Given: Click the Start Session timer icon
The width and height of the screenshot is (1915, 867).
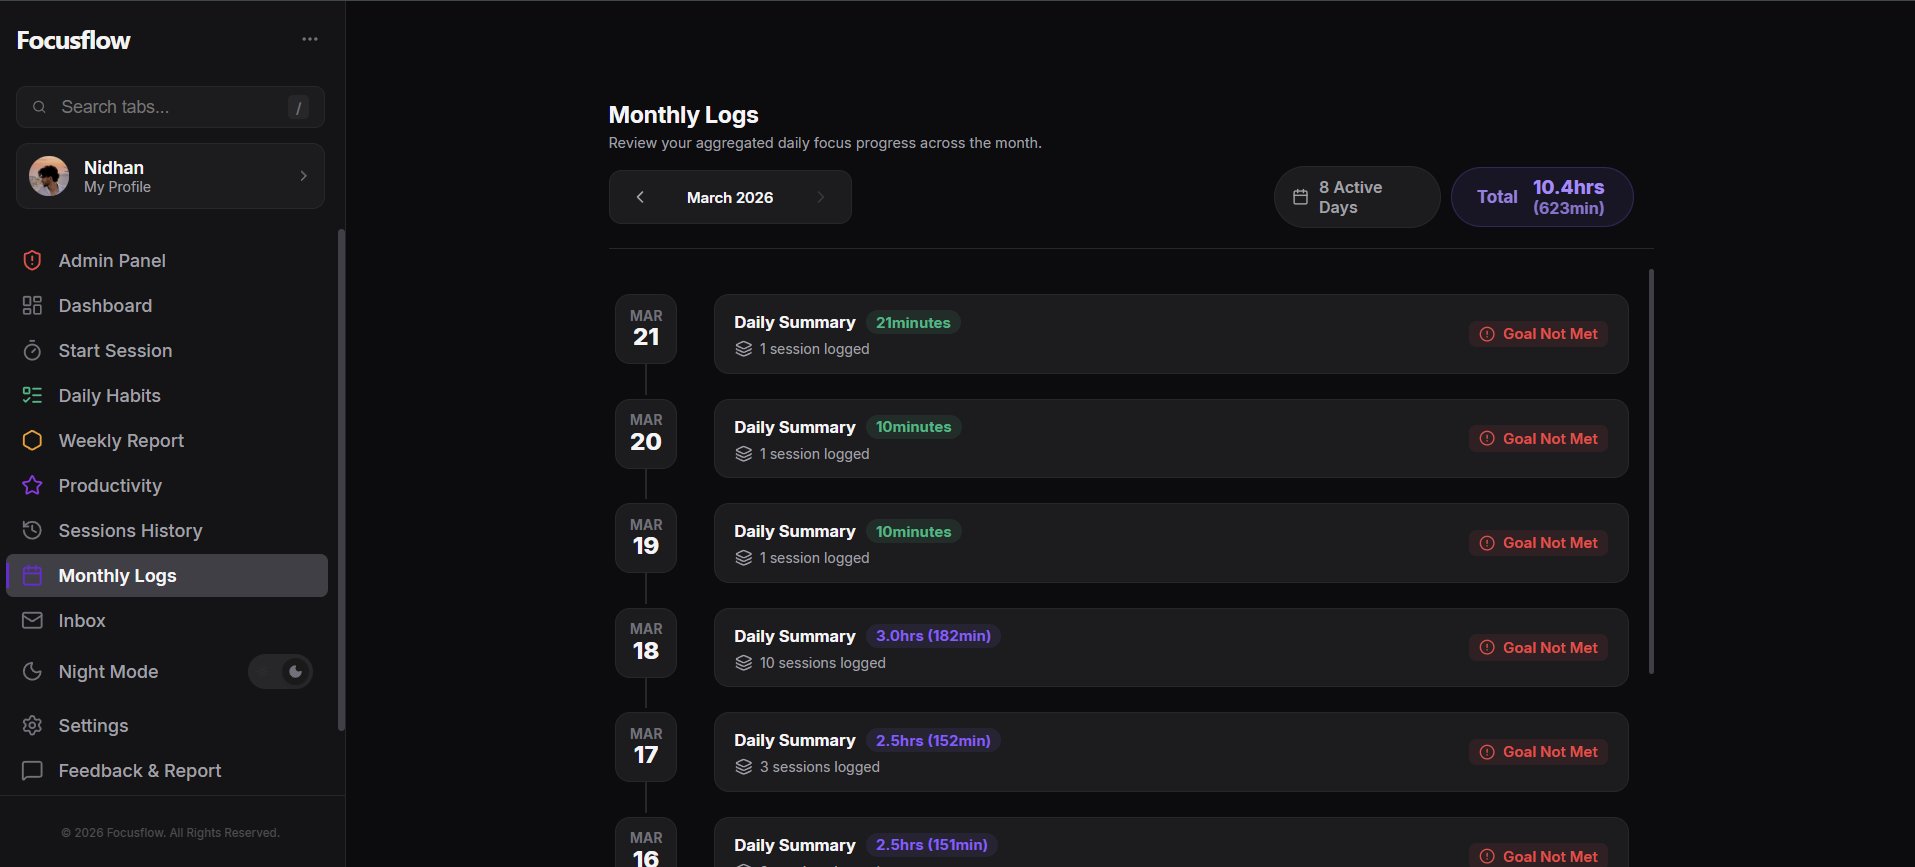Looking at the screenshot, I should tap(32, 351).
